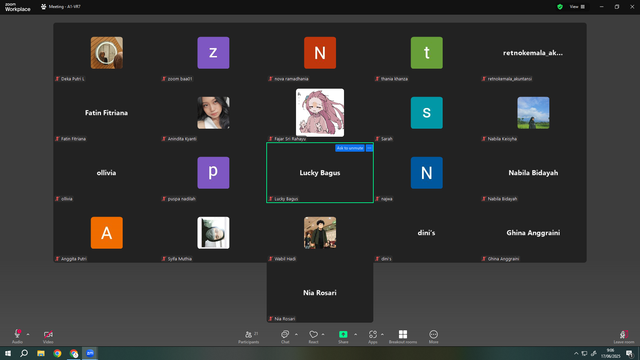Click the taskbar clock and date

pyautogui.click(x=610, y=353)
